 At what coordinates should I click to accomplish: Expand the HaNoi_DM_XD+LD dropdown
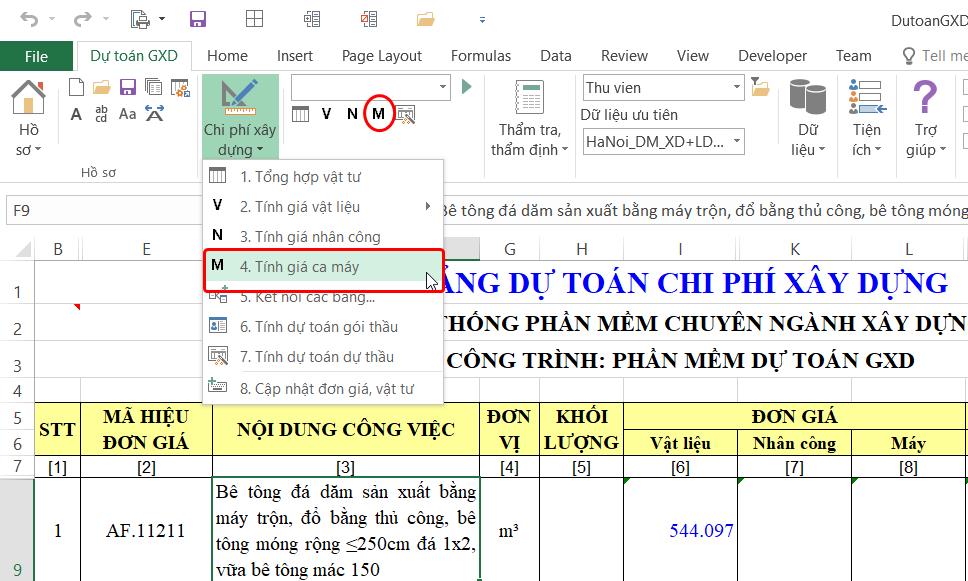(736, 142)
